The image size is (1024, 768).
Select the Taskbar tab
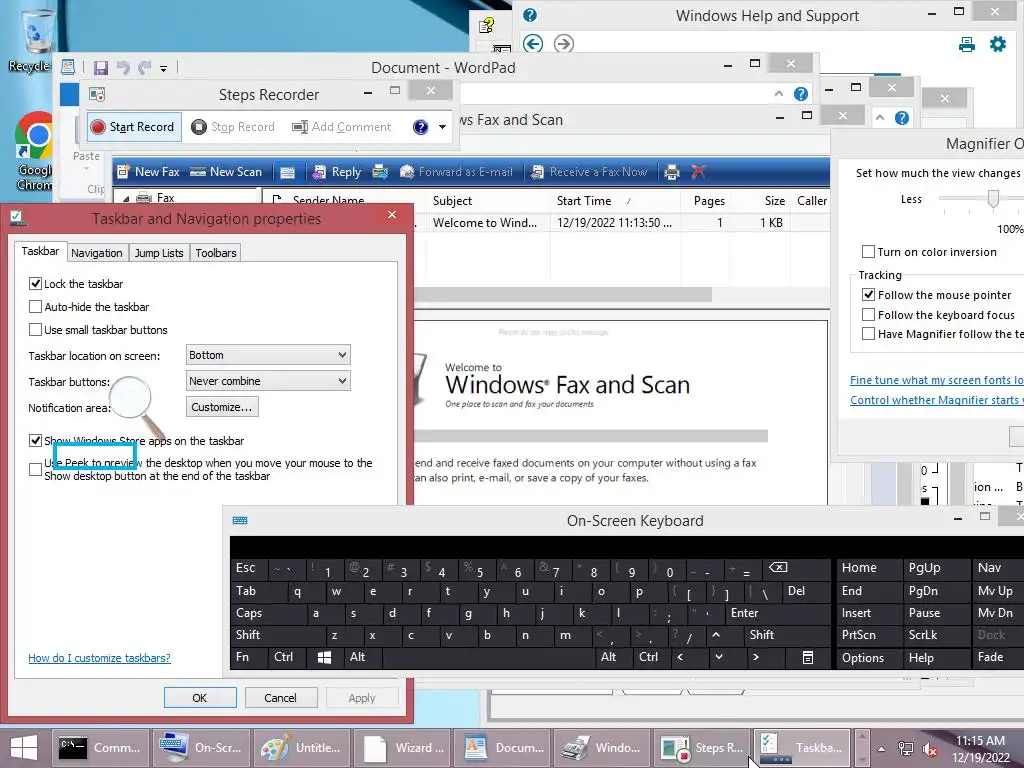click(x=40, y=251)
